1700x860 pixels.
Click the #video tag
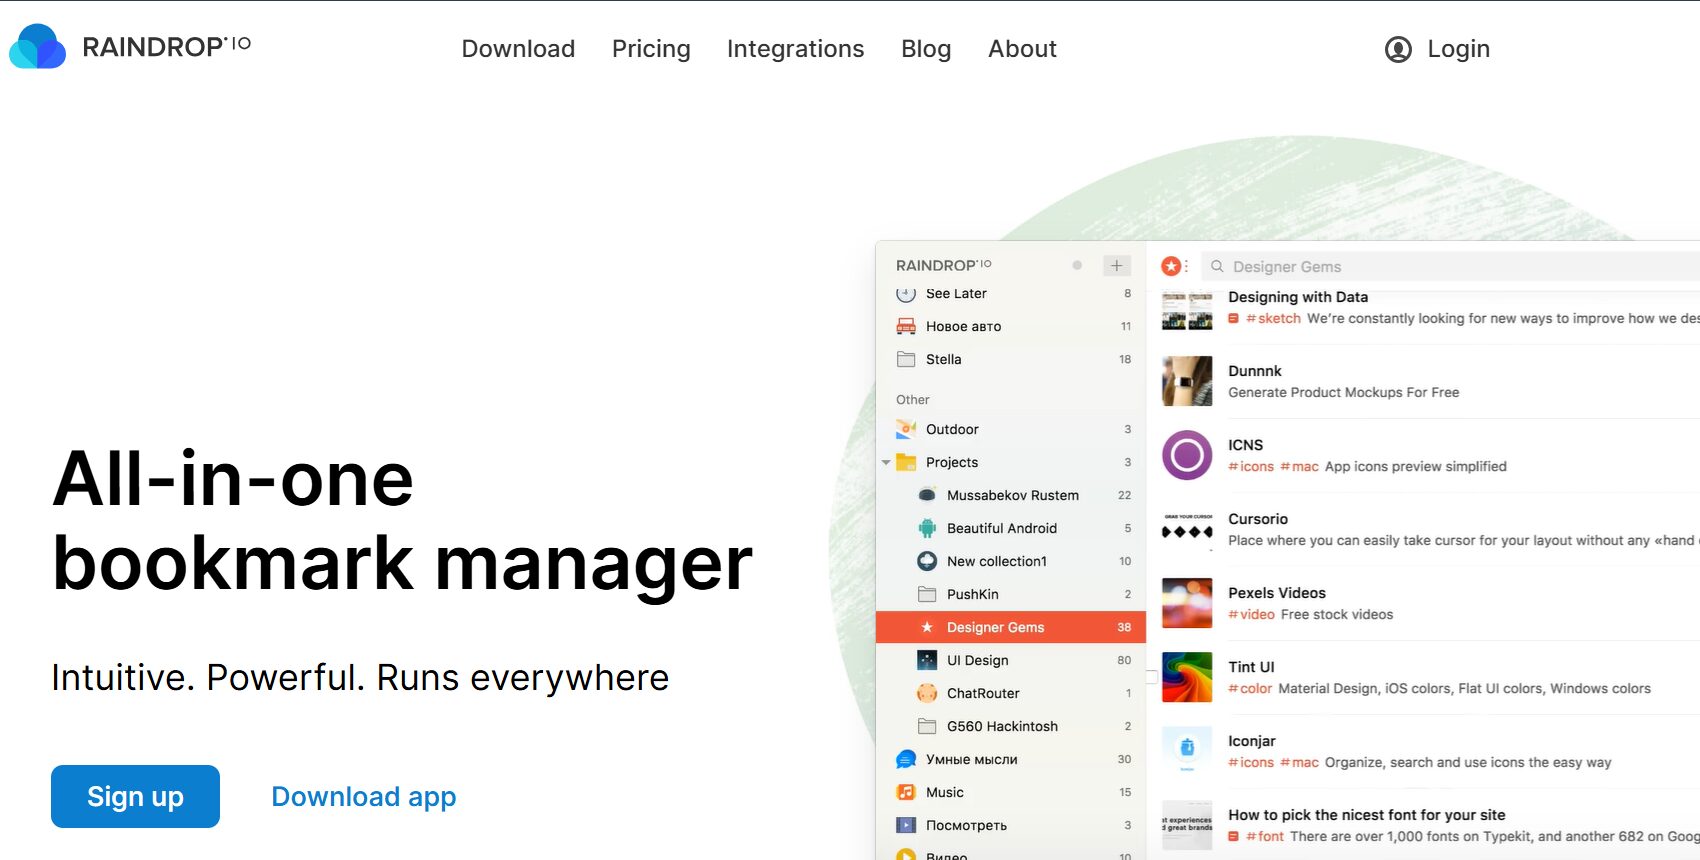[1251, 614]
